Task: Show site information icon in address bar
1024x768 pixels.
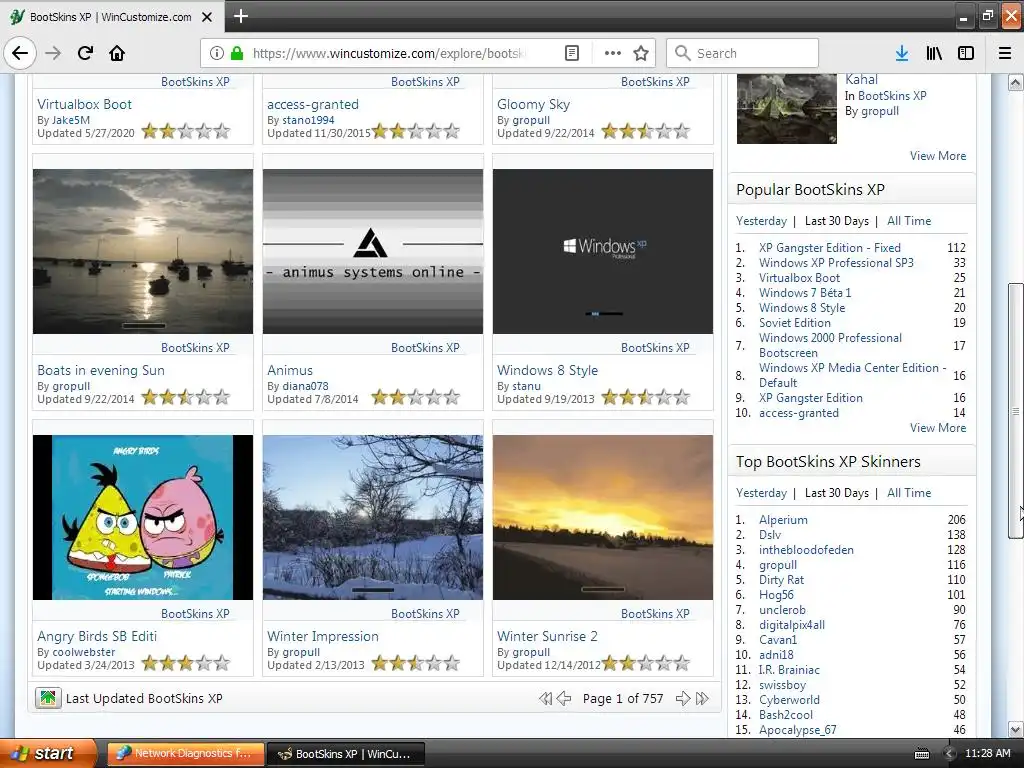Action: pyautogui.click(x=217, y=53)
